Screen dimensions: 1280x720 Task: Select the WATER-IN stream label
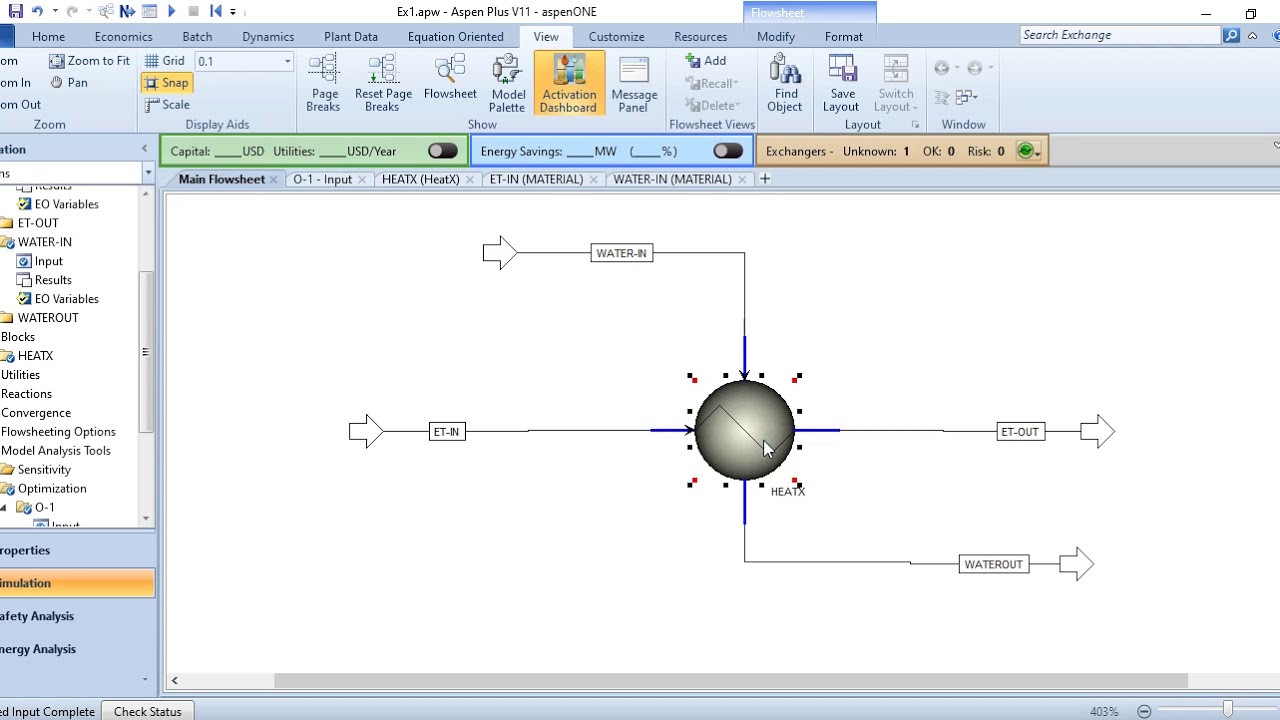point(622,253)
